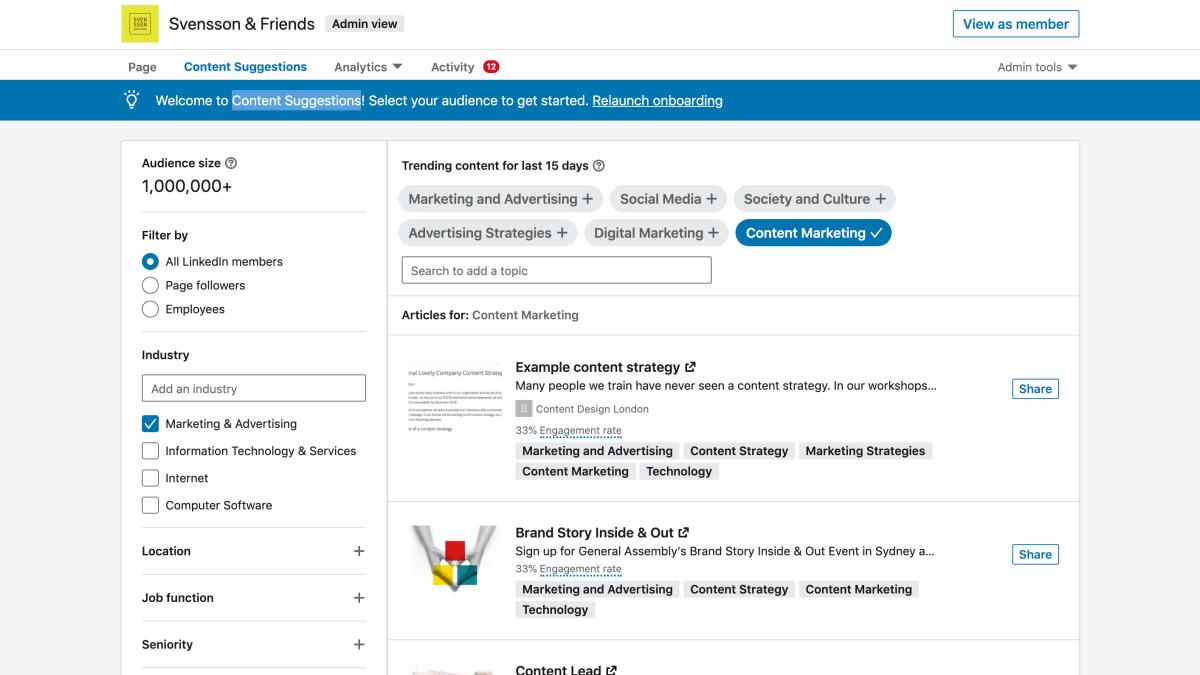Open the Analytics dropdown menu

click(368, 67)
